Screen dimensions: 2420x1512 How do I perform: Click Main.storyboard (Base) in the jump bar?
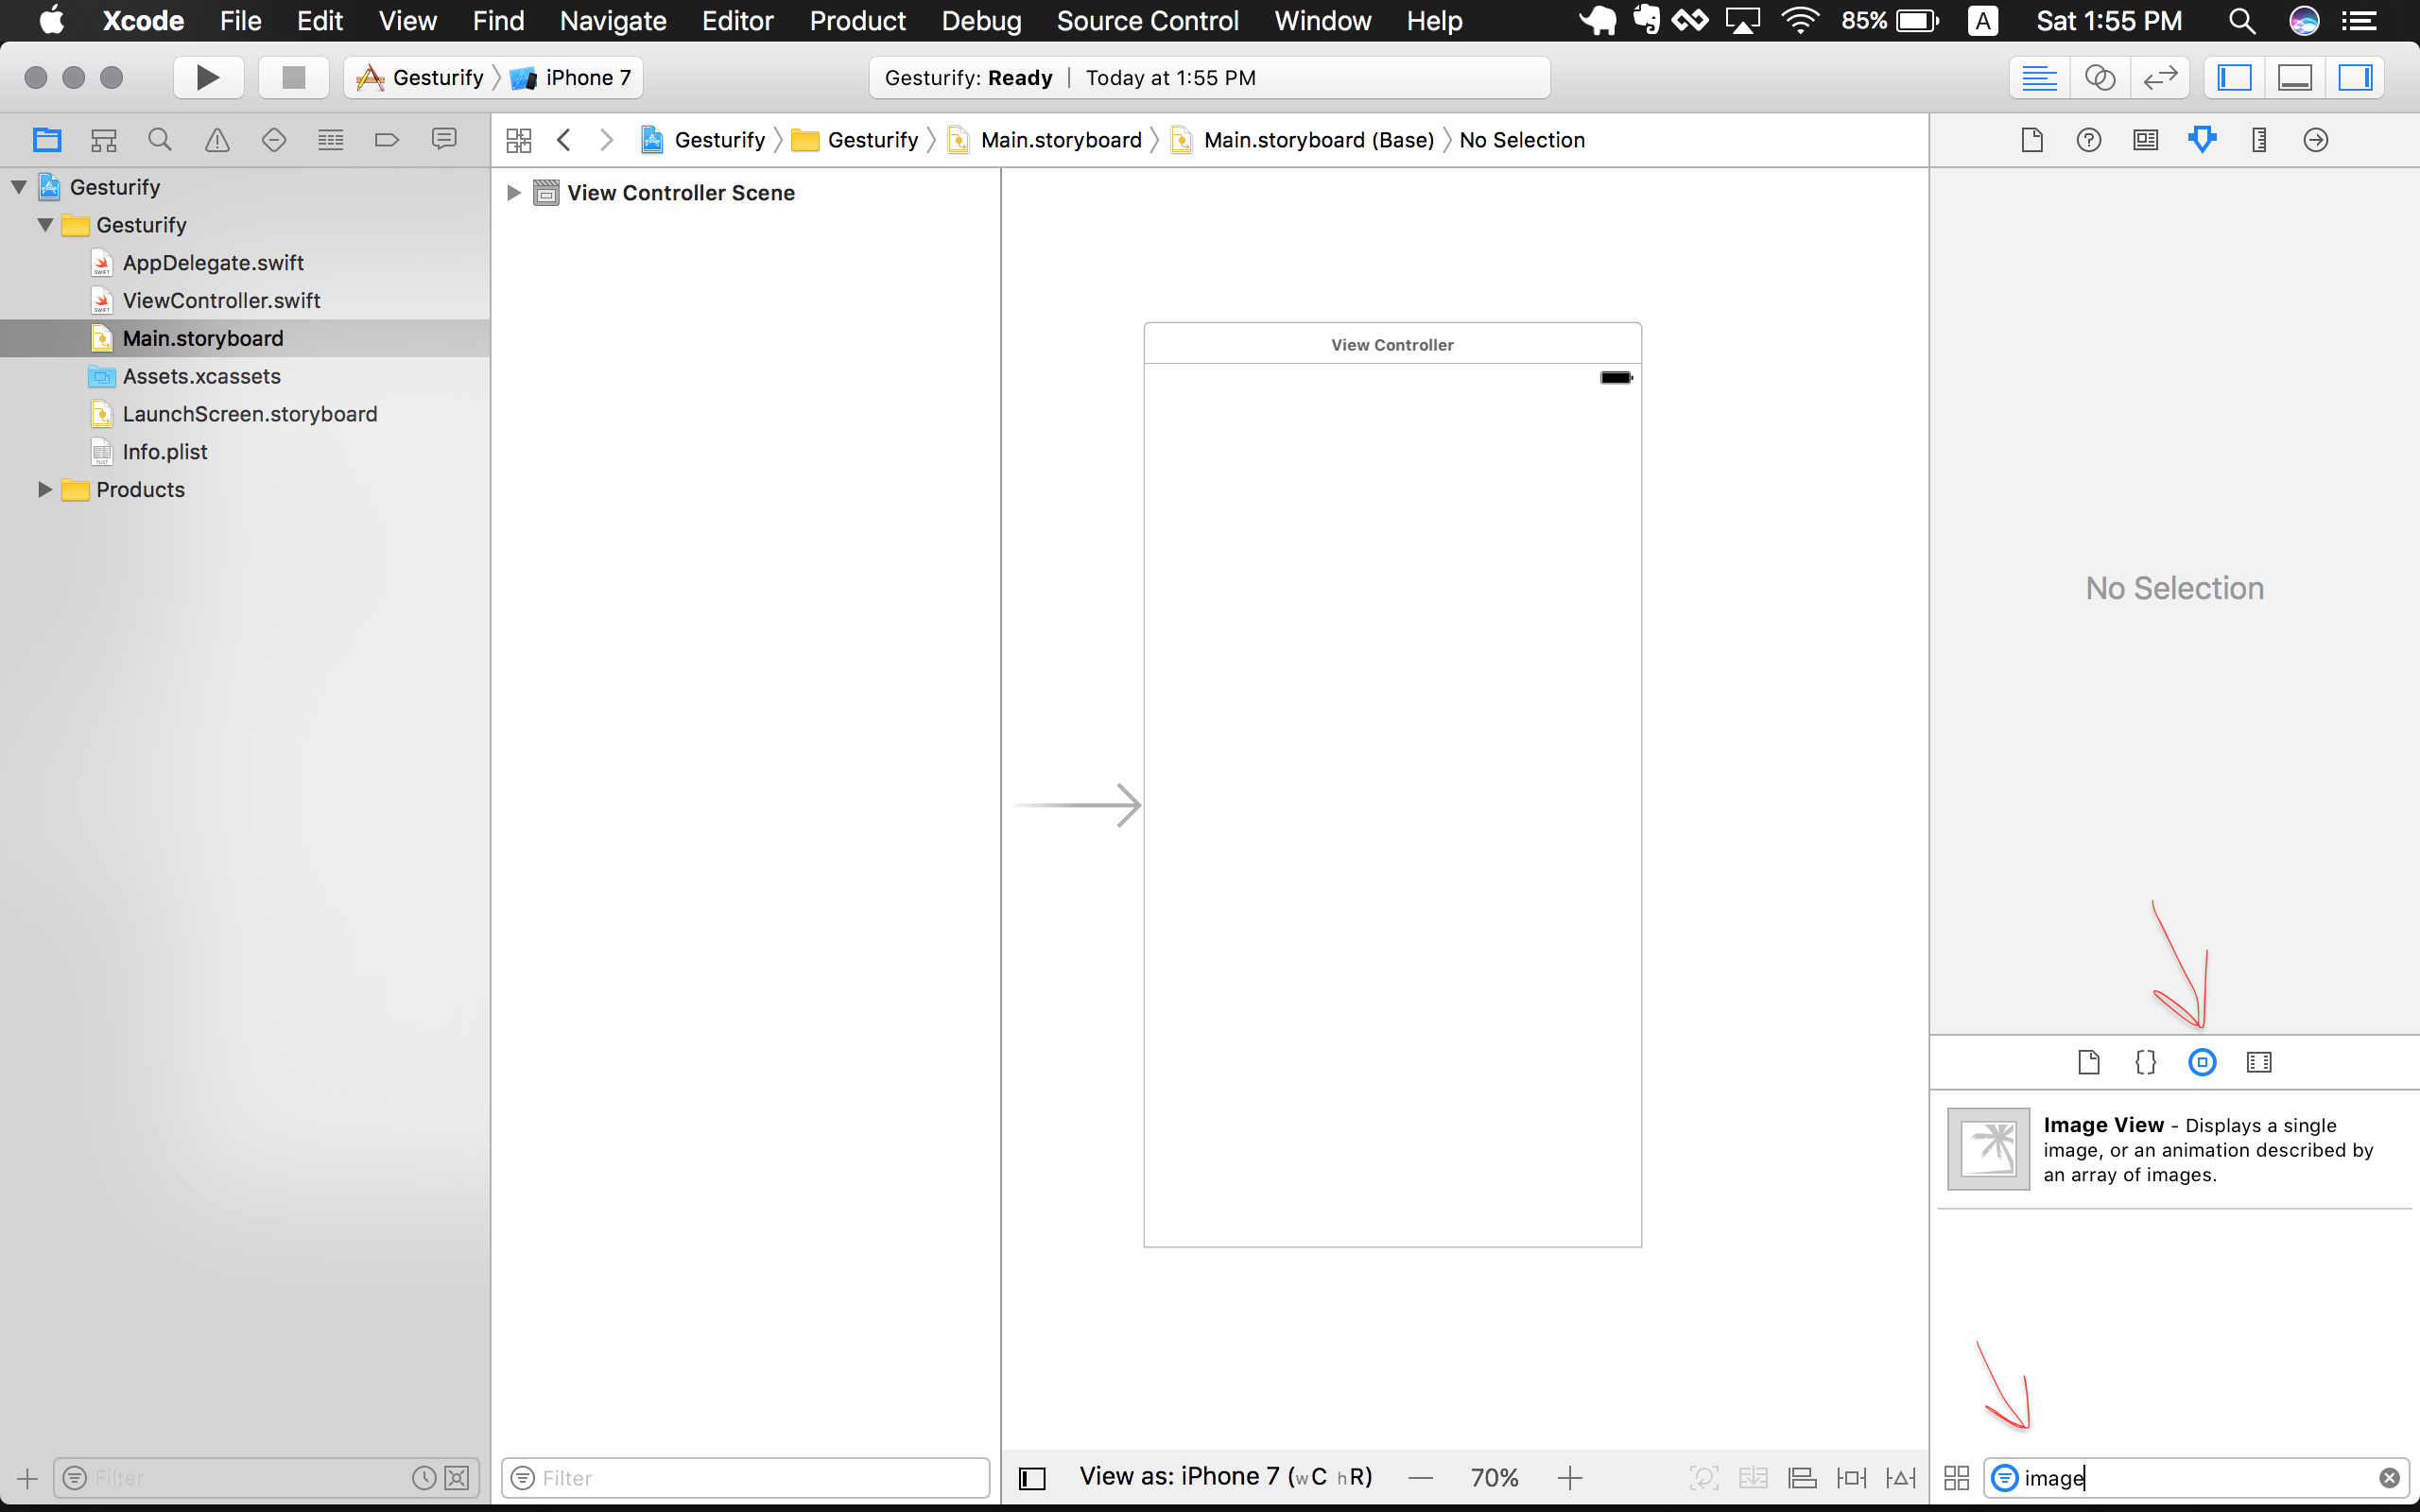pyautogui.click(x=1318, y=139)
